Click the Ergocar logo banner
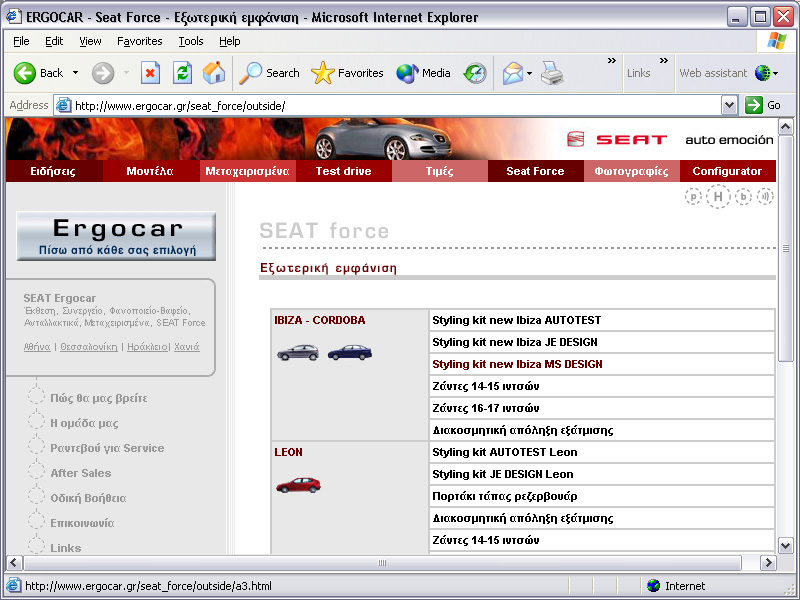Image resolution: width=800 pixels, height=600 pixels. (116, 236)
